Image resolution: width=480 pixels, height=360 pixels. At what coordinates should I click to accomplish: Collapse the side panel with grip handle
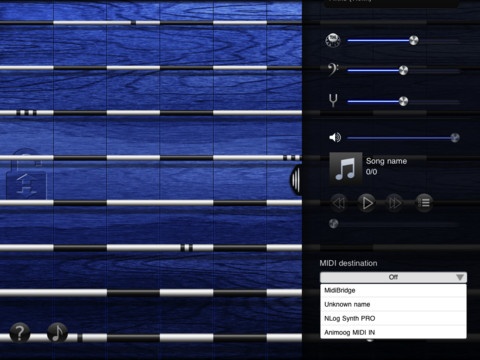click(296, 179)
